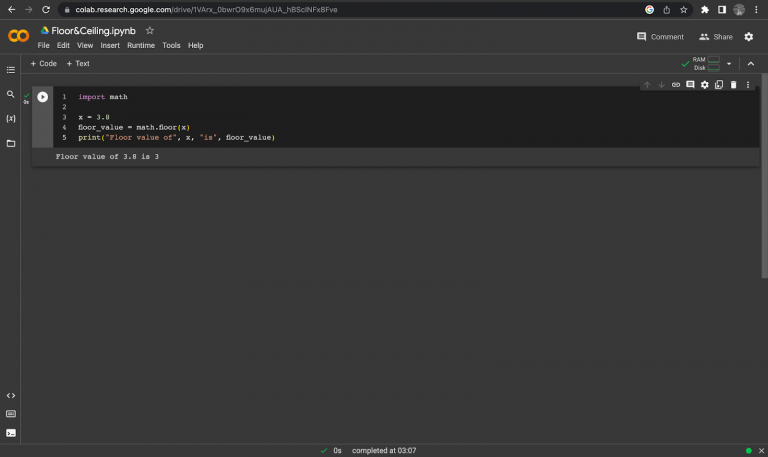Add a comment to the cell
The width and height of the screenshot is (768, 457).
pyautogui.click(x=690, y=85)
